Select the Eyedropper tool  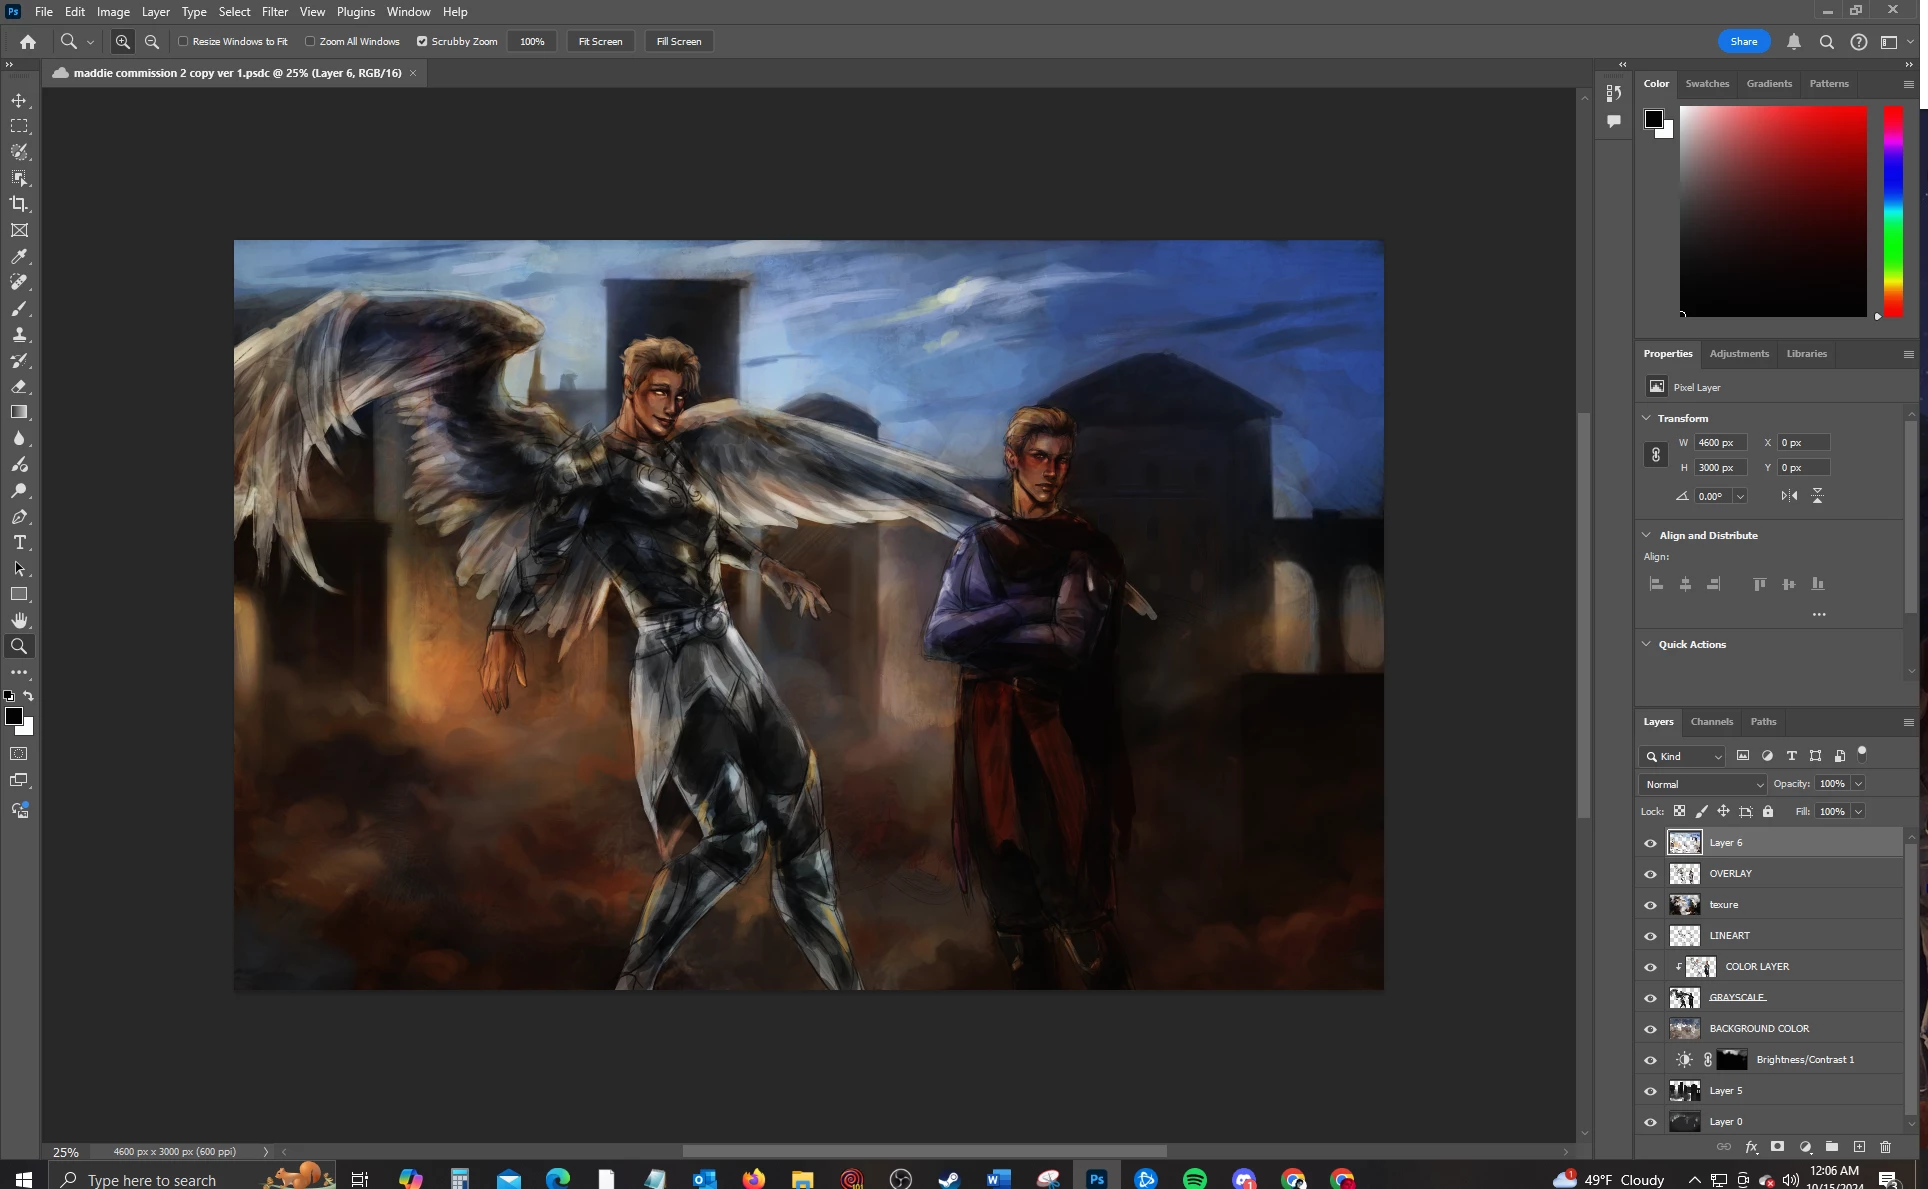tap(19, 256)
